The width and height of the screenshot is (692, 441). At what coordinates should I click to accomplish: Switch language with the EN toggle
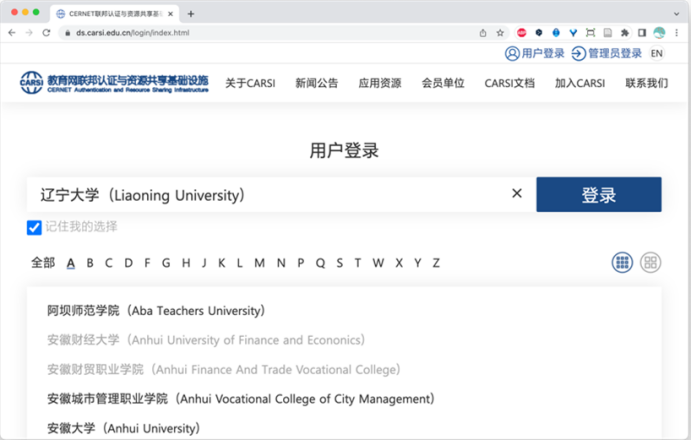coord(657,53)
